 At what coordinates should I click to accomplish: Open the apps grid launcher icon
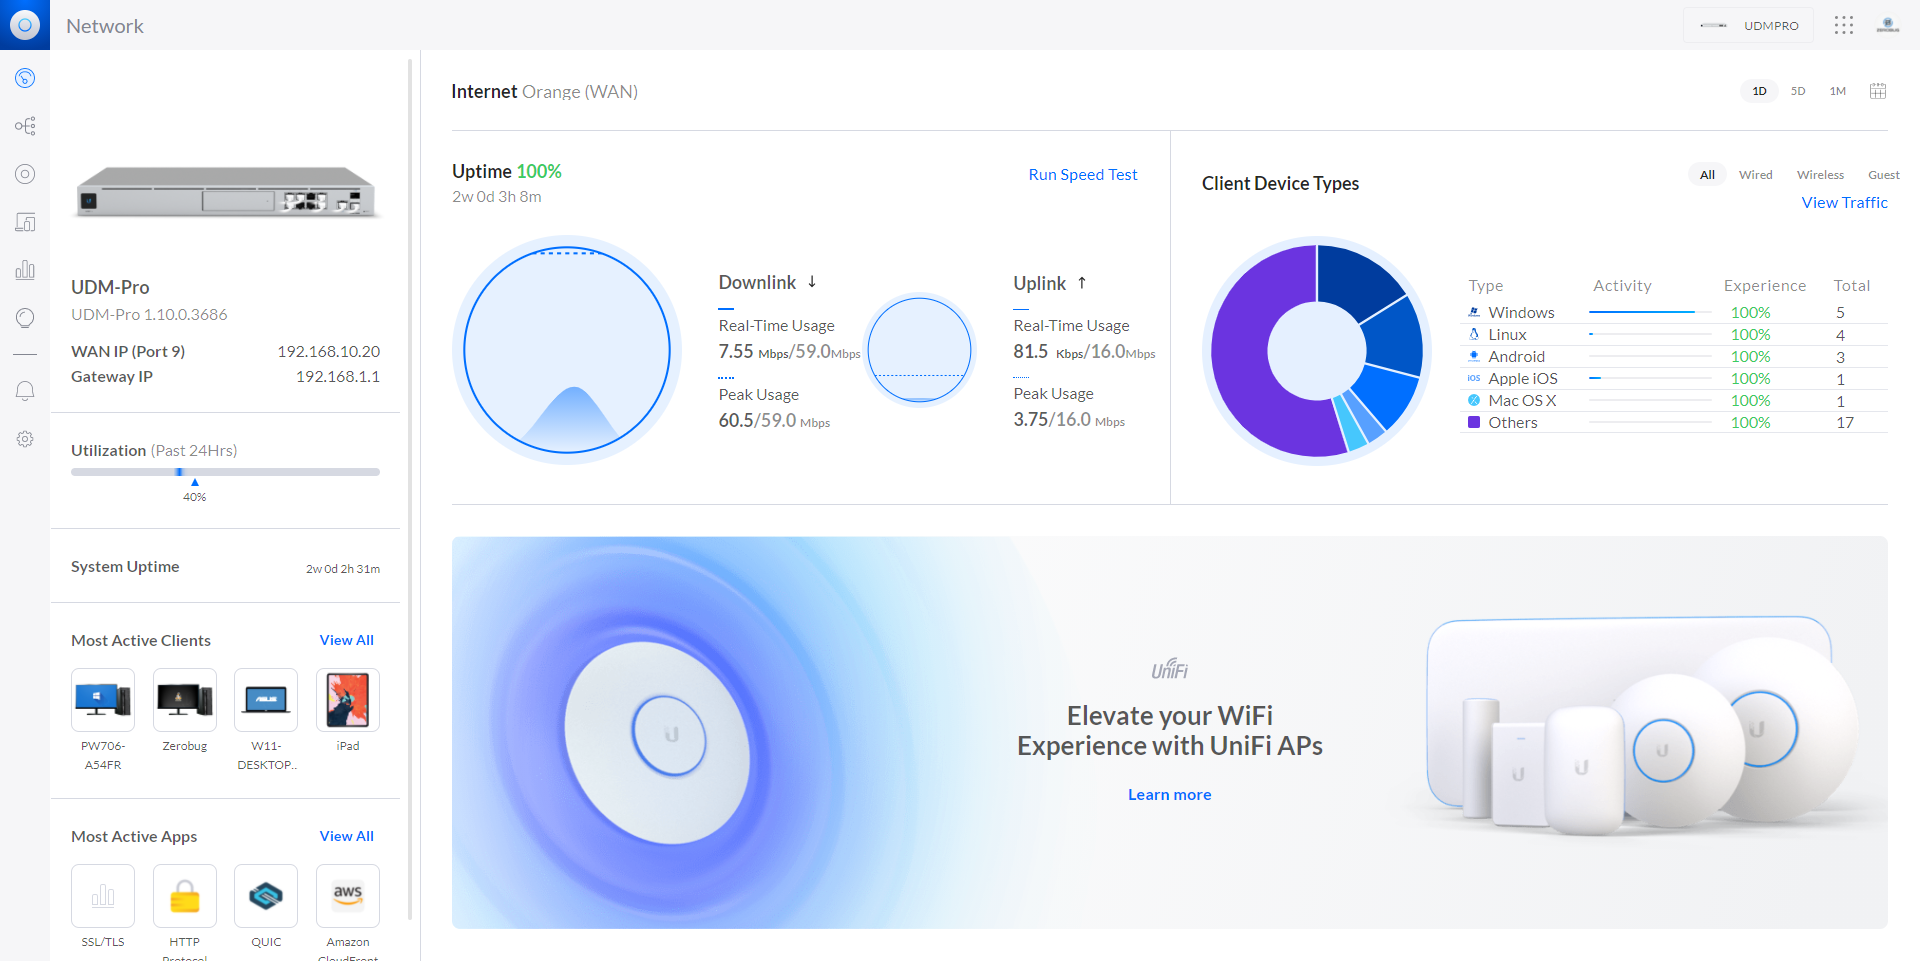tap(1844, 25)
